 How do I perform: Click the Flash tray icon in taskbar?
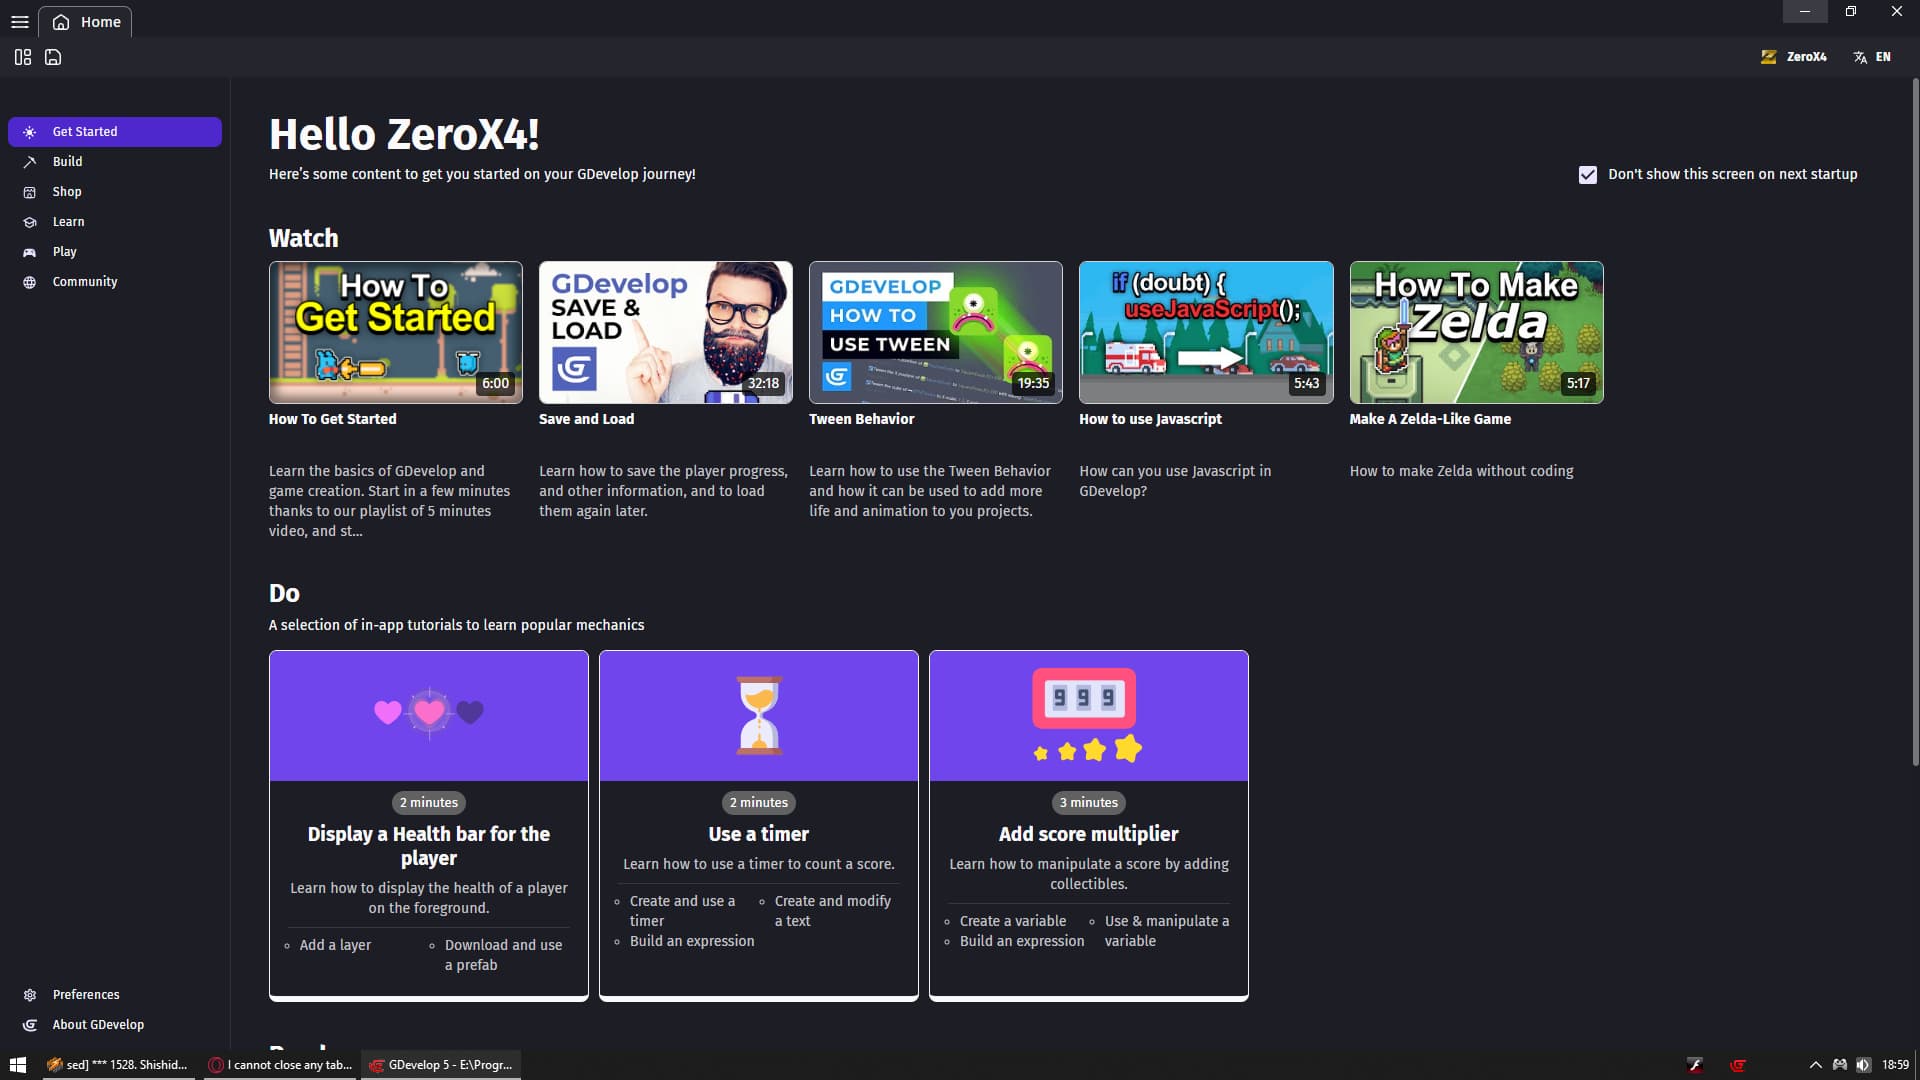[x=1695, y=1065]
